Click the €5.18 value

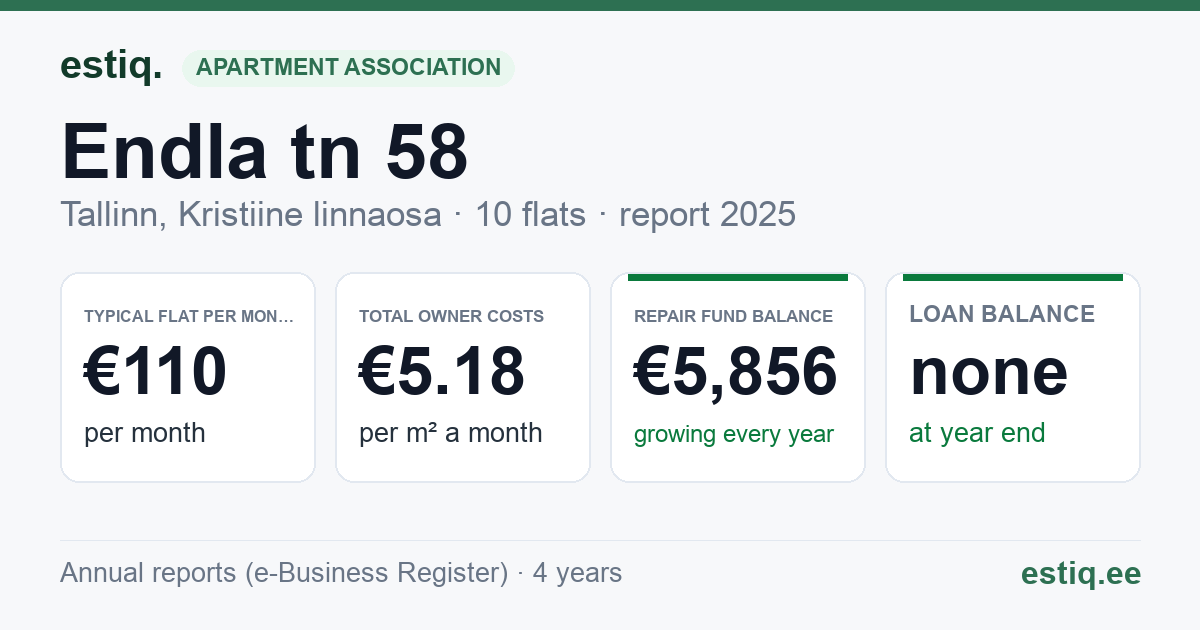coord(442,371)
